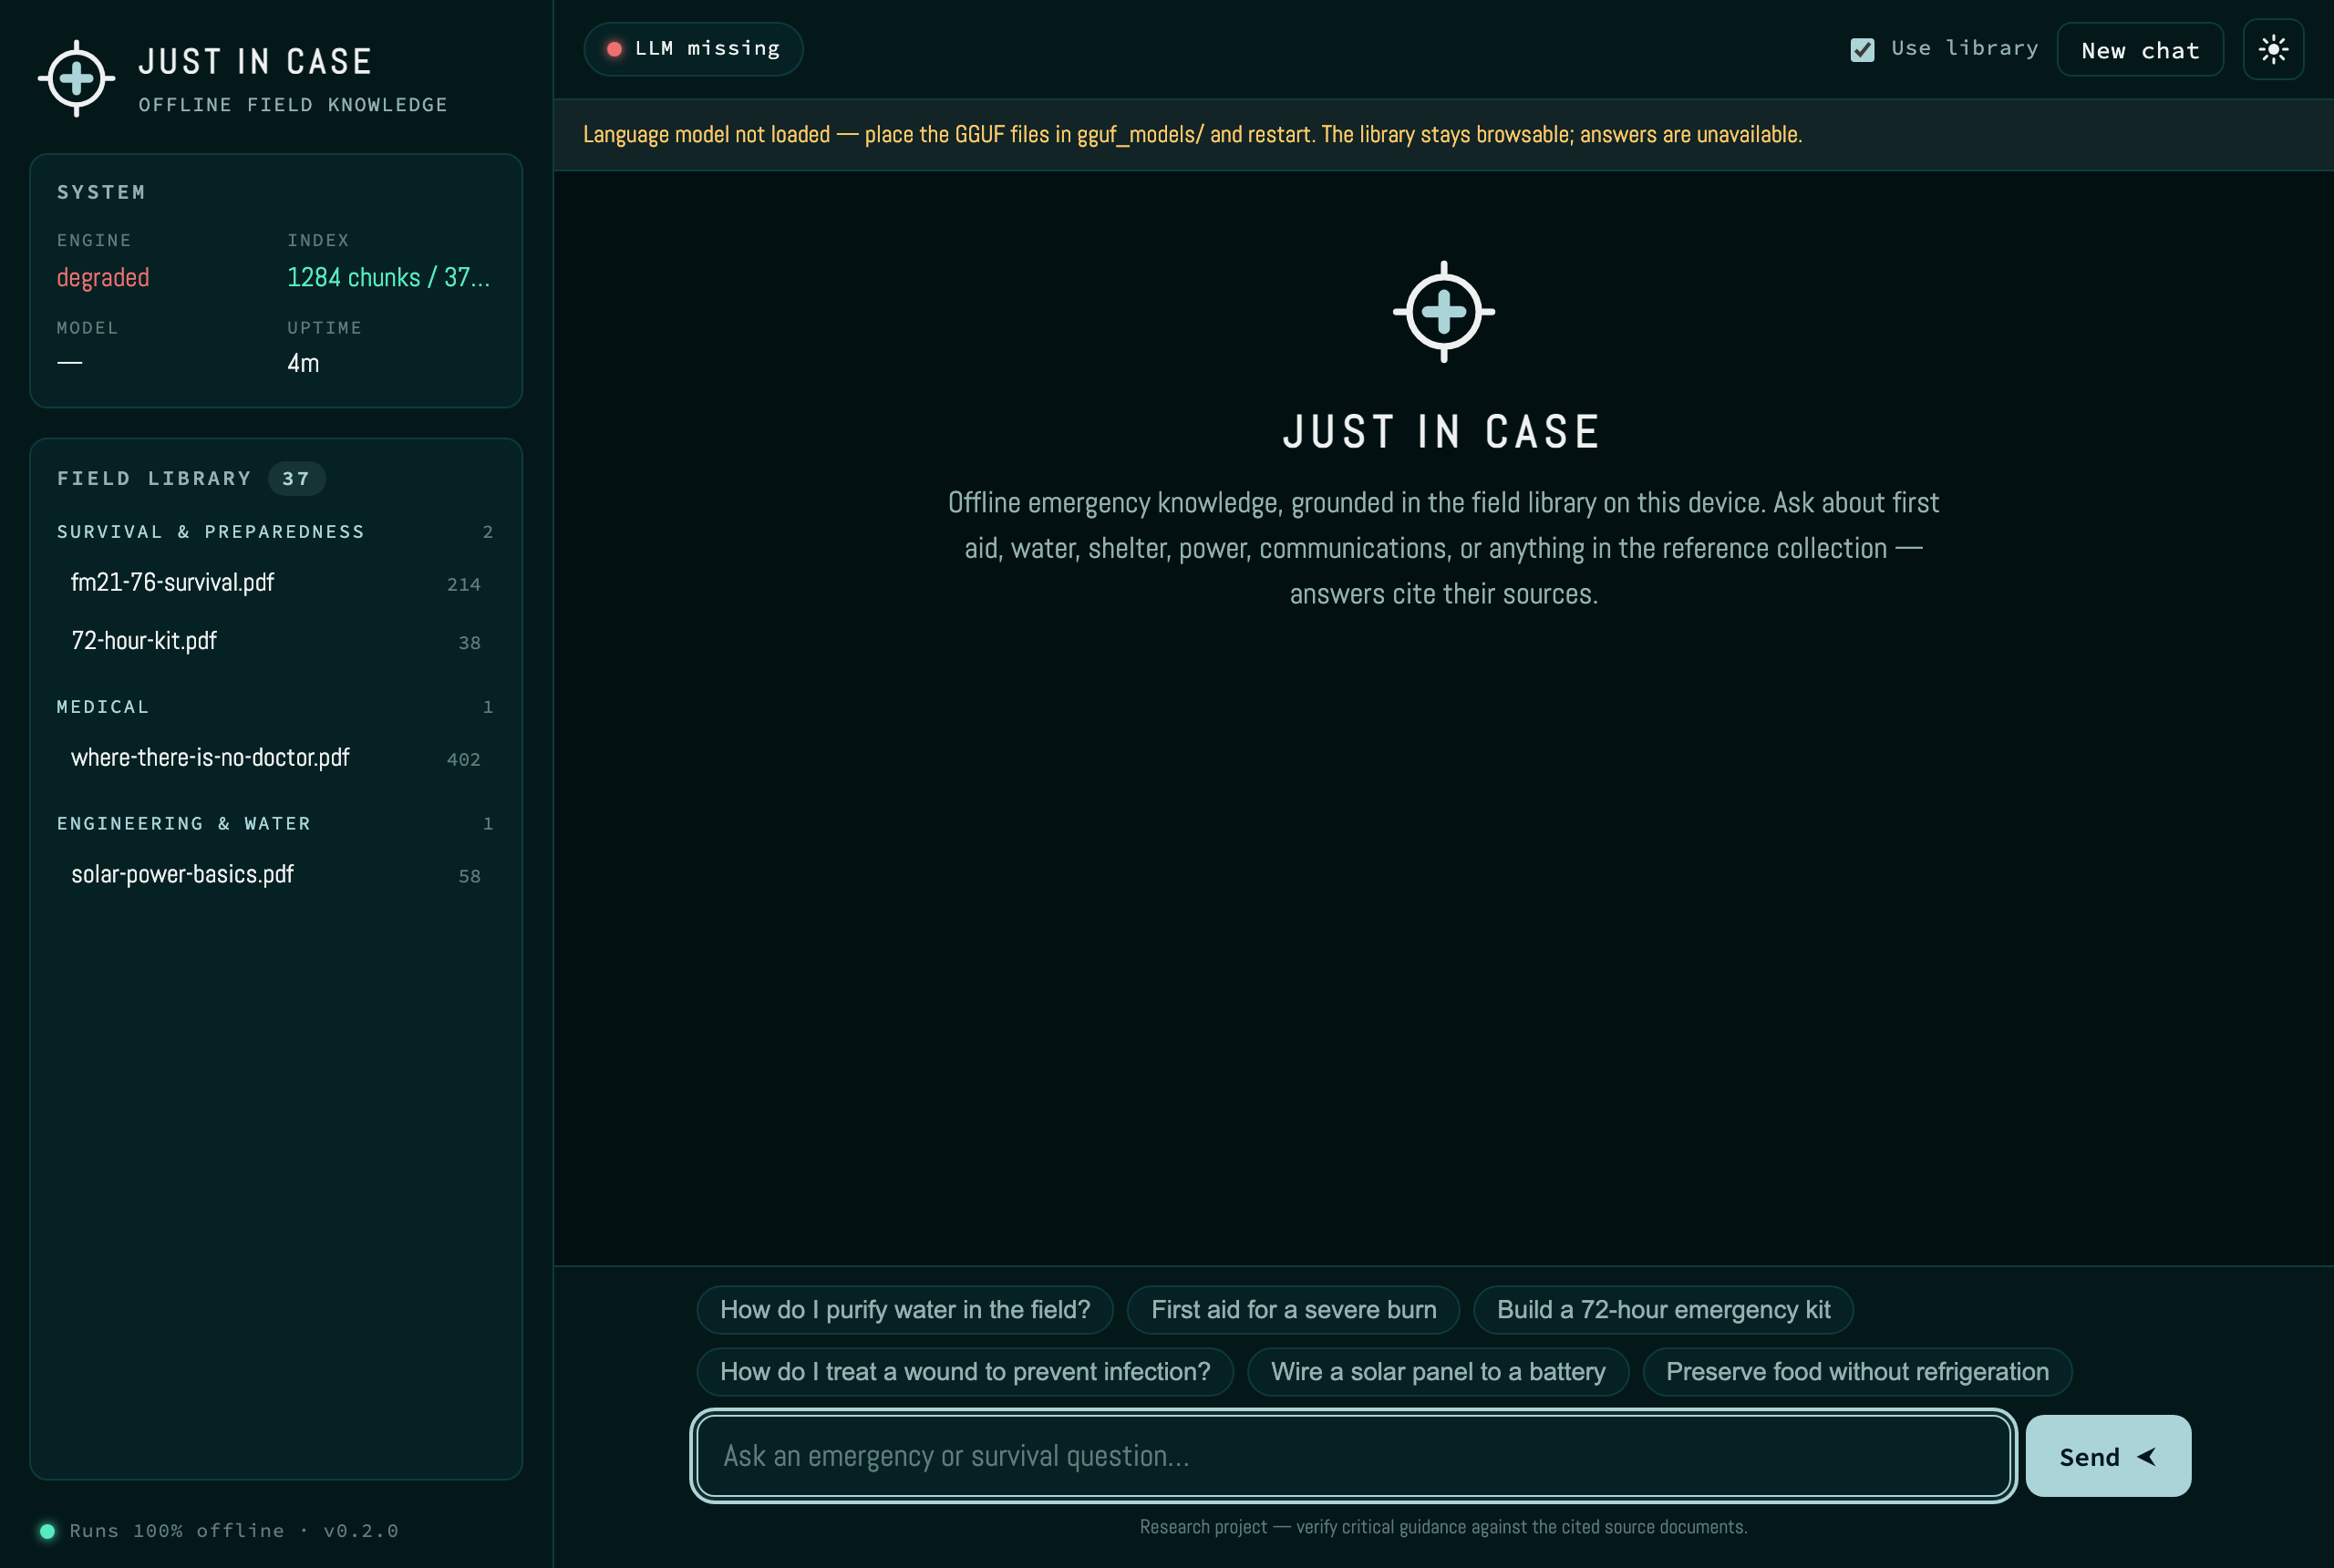Choose 'Wire a solar panel to a battery' chip
This screenshot has width=2334, height=1568.
click(x=1438, y=1372)
